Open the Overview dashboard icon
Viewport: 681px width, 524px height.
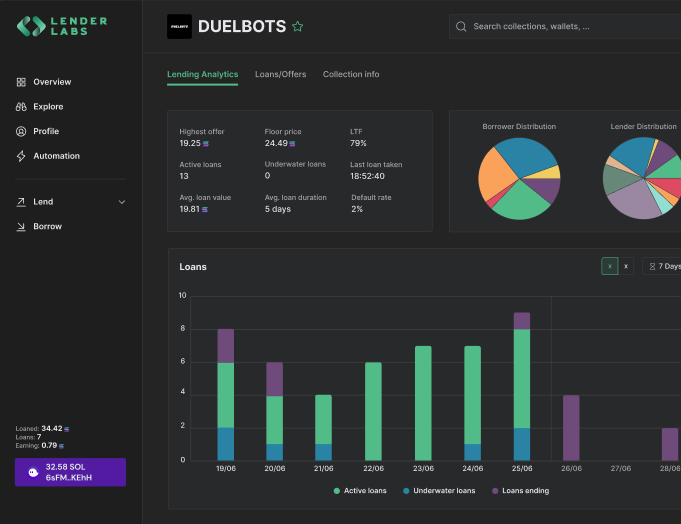(22, 82)
